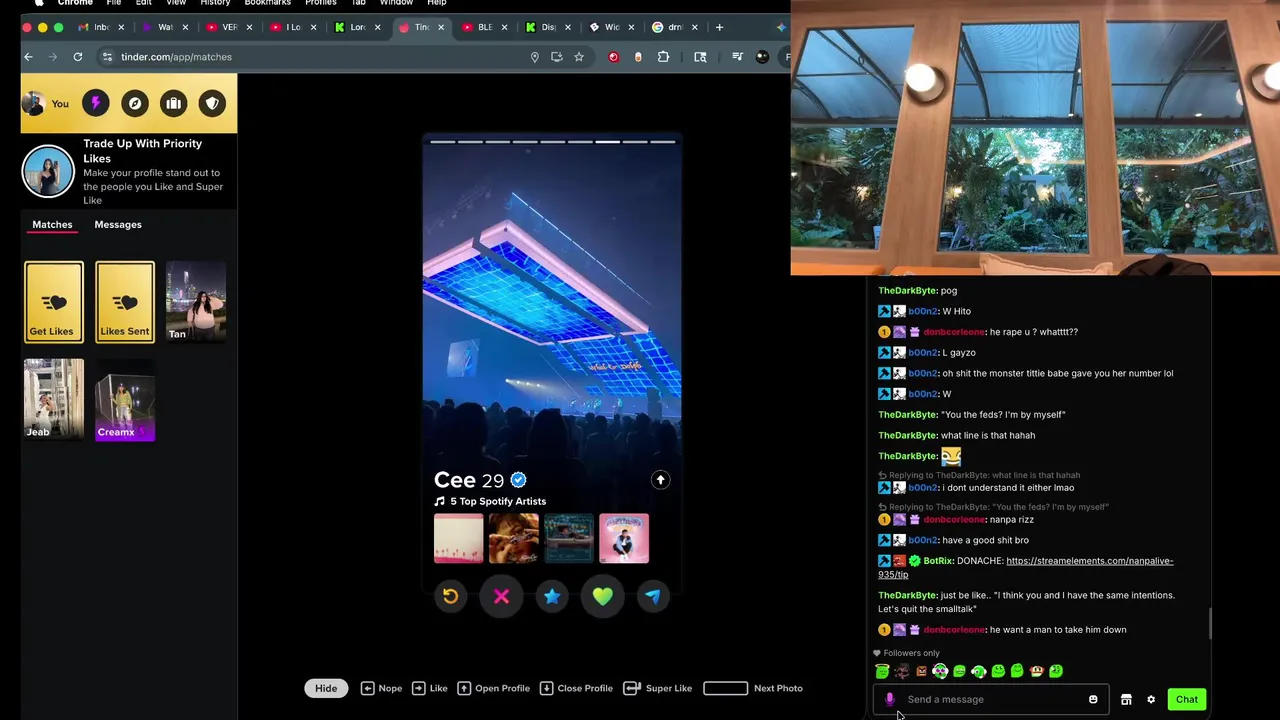
Task: Reload the Tinder page
Action: pos(77,57)
